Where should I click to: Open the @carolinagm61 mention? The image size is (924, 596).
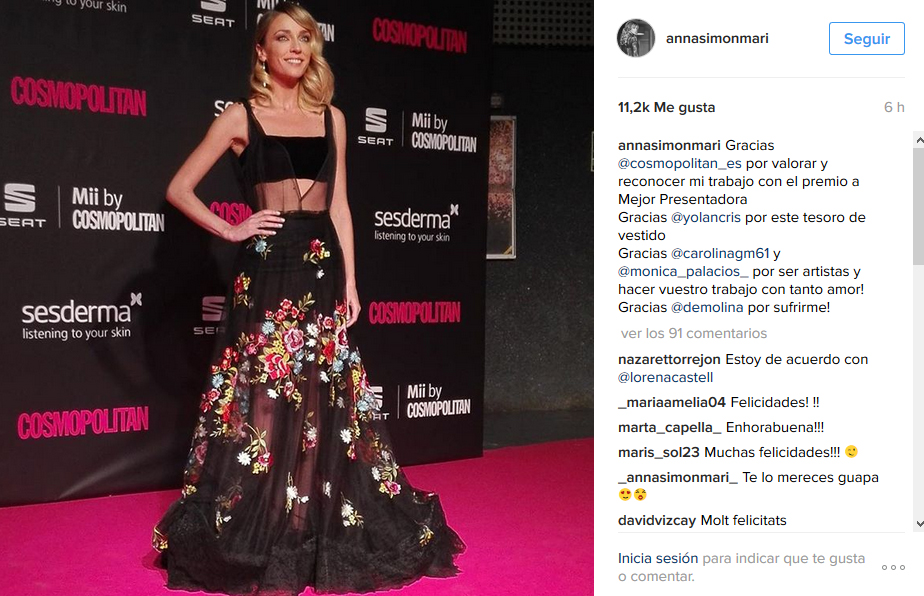click(720, 253)
